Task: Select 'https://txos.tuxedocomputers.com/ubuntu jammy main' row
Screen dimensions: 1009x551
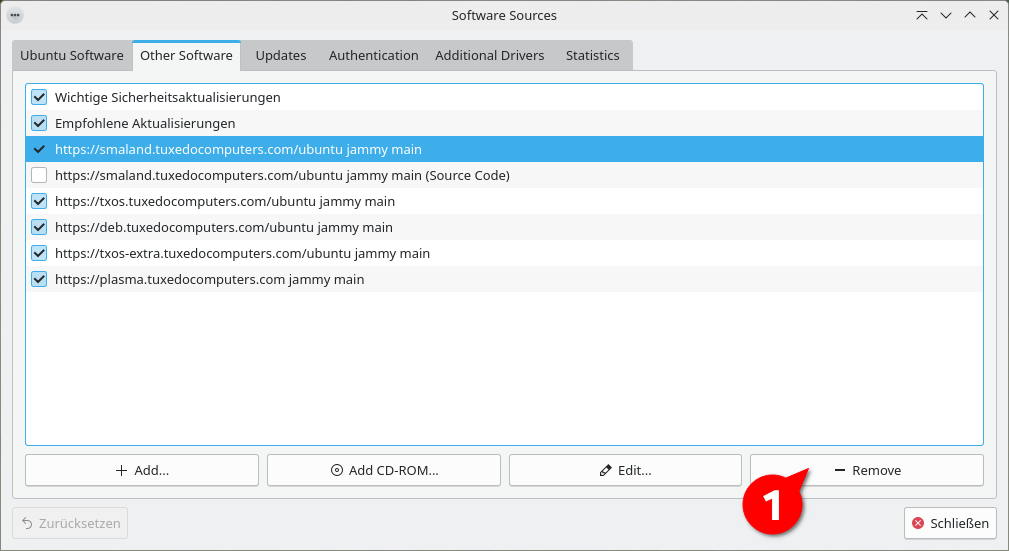Action: [504, 201]
